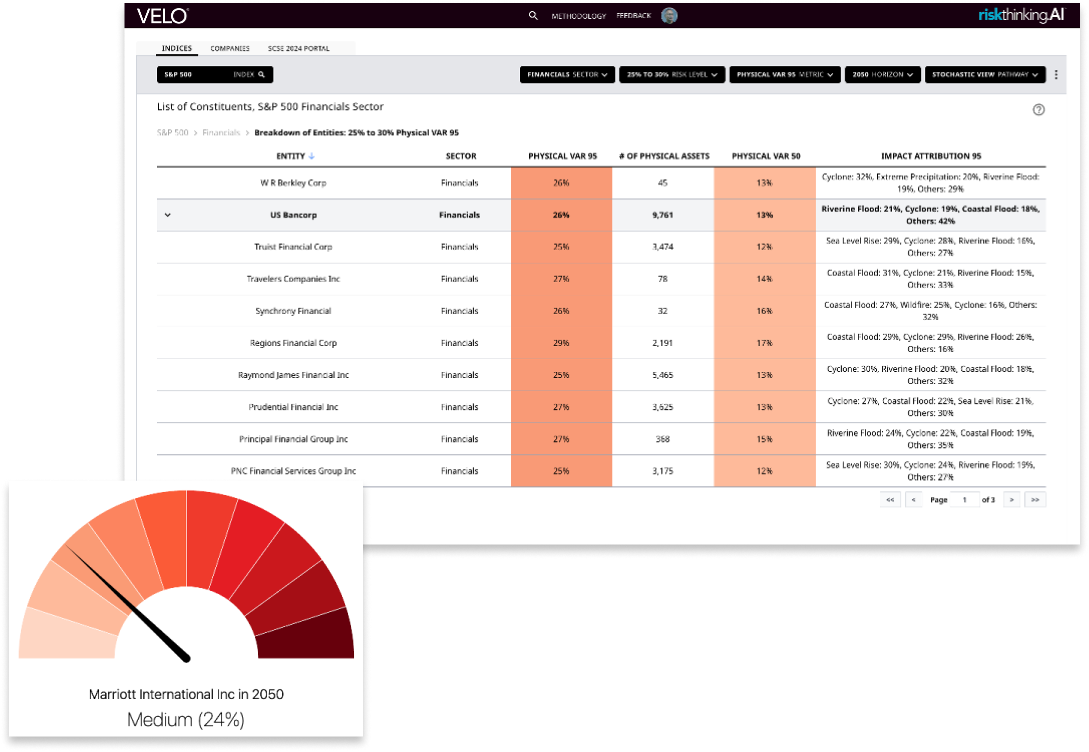1089x752 pixels.
Task: Click the 5,465 assets value for Raymond James
Action: pyautogui.click(x=663, y=375)
